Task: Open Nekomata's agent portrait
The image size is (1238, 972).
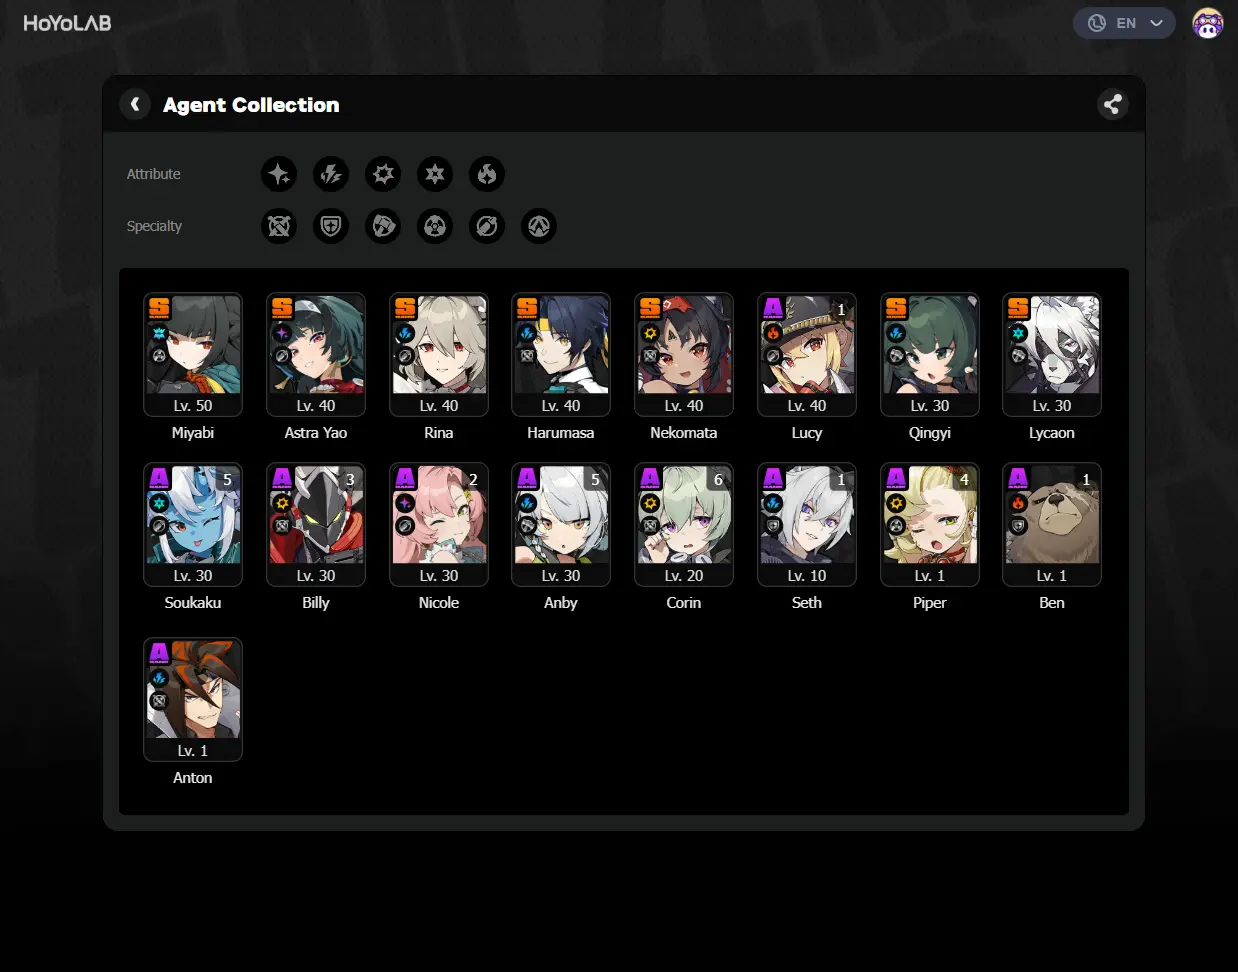Action: click(x=684, y=354)
